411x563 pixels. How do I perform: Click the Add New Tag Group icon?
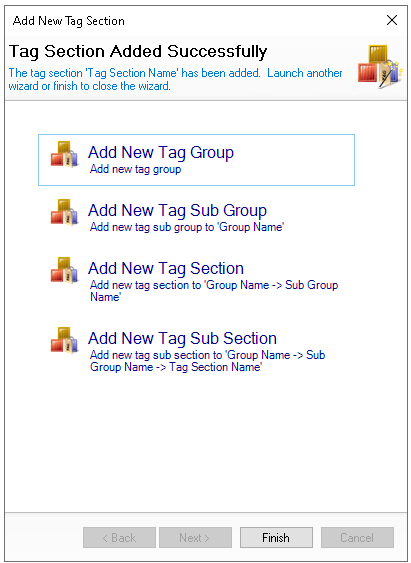tap(64, 154)
